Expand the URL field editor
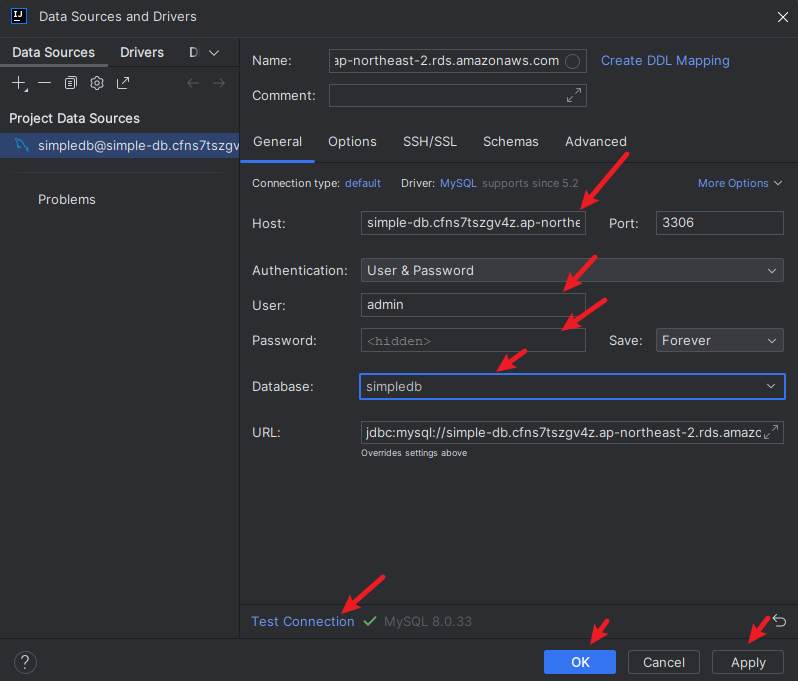Screen dimensions: 798x681 (771, 432)
